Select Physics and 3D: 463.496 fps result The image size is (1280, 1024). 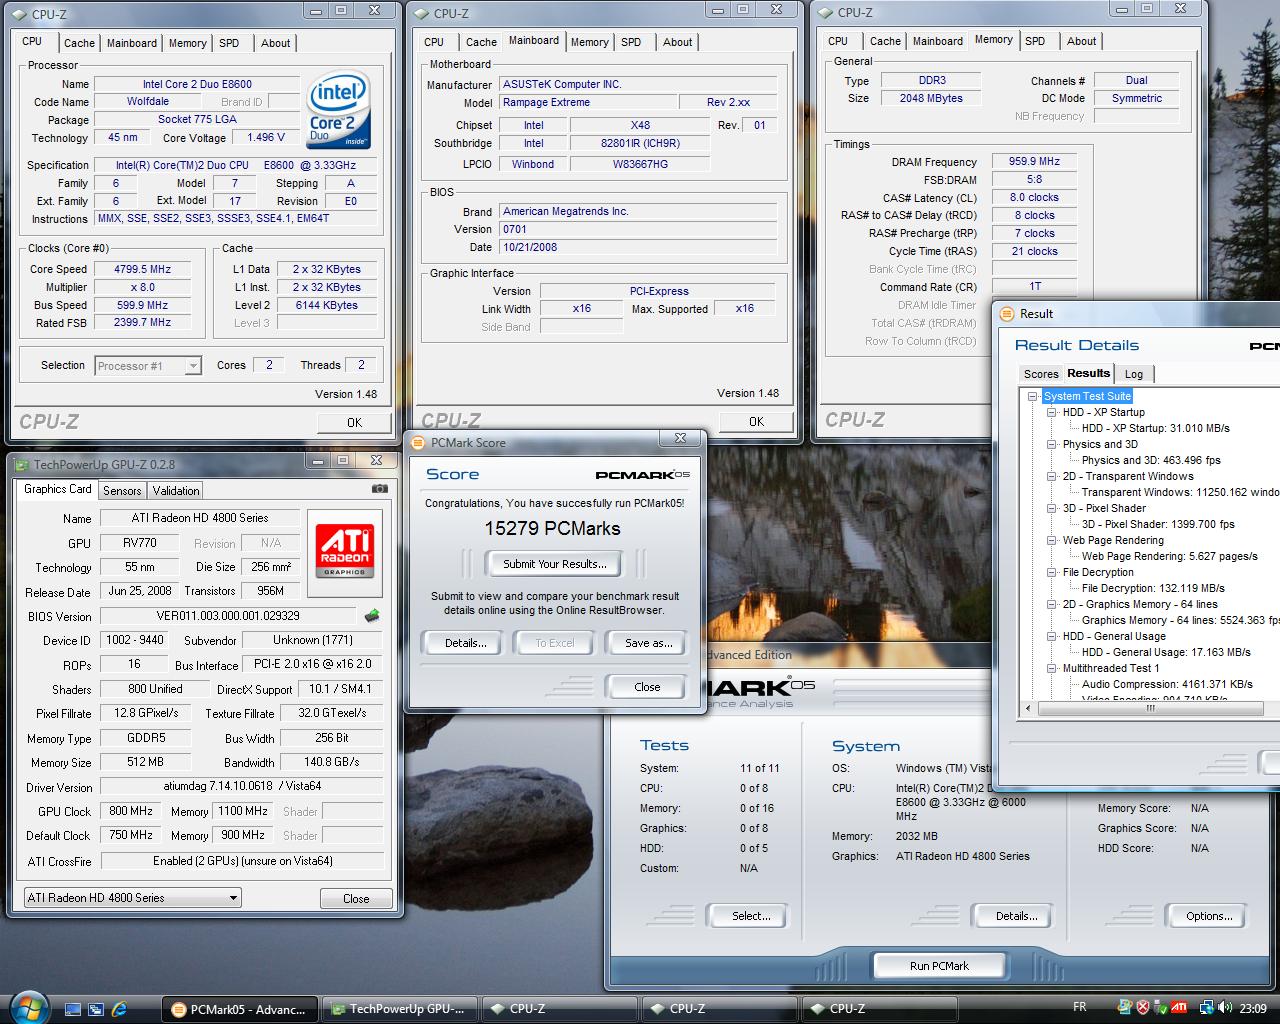(1151, 460)
